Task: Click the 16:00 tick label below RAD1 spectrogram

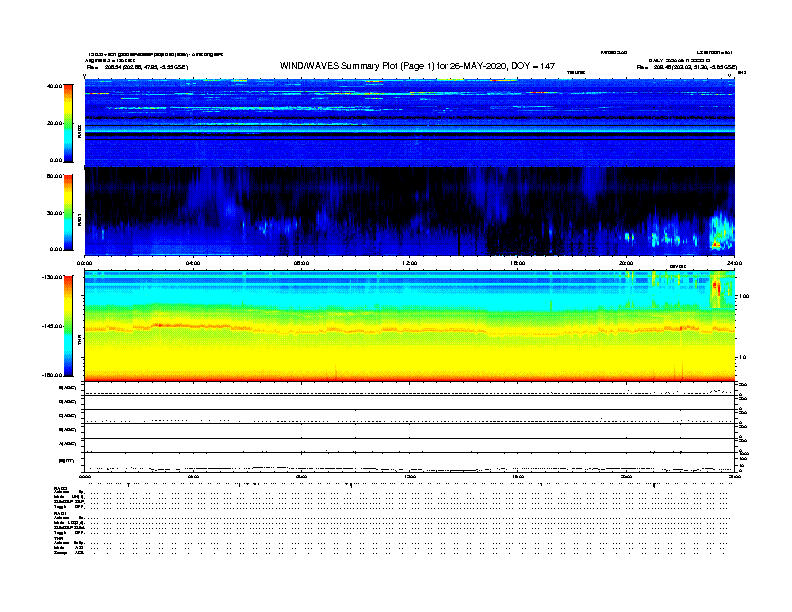Action: click(518, 263)
